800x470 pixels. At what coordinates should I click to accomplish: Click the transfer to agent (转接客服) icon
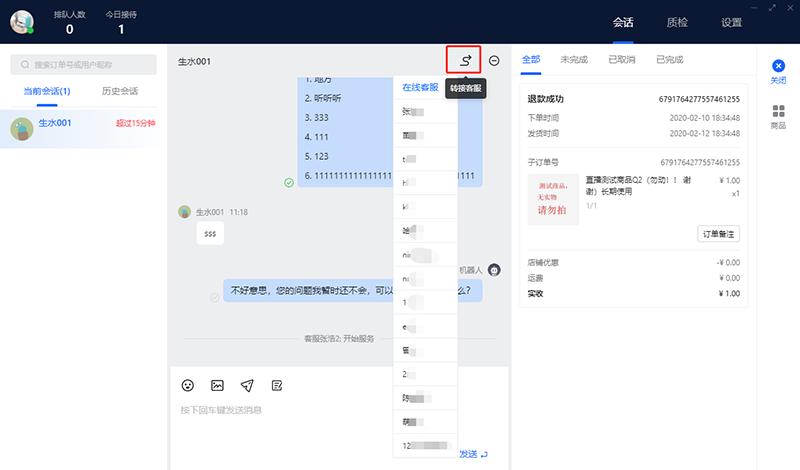465,60
